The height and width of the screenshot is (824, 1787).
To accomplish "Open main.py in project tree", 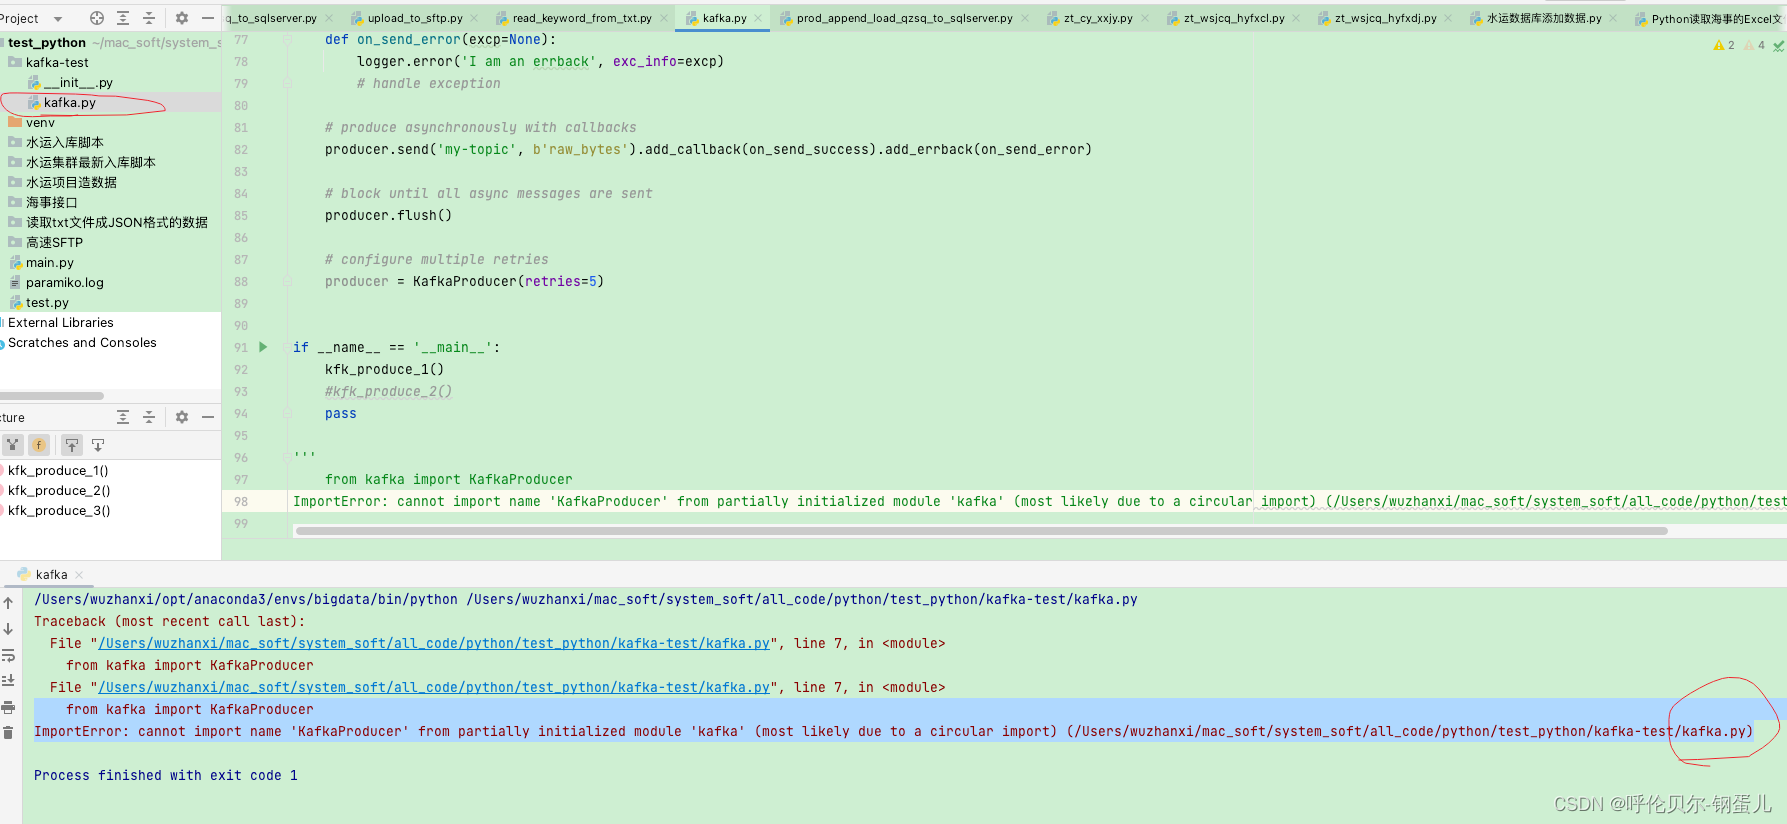I will [x=49, y=262].
